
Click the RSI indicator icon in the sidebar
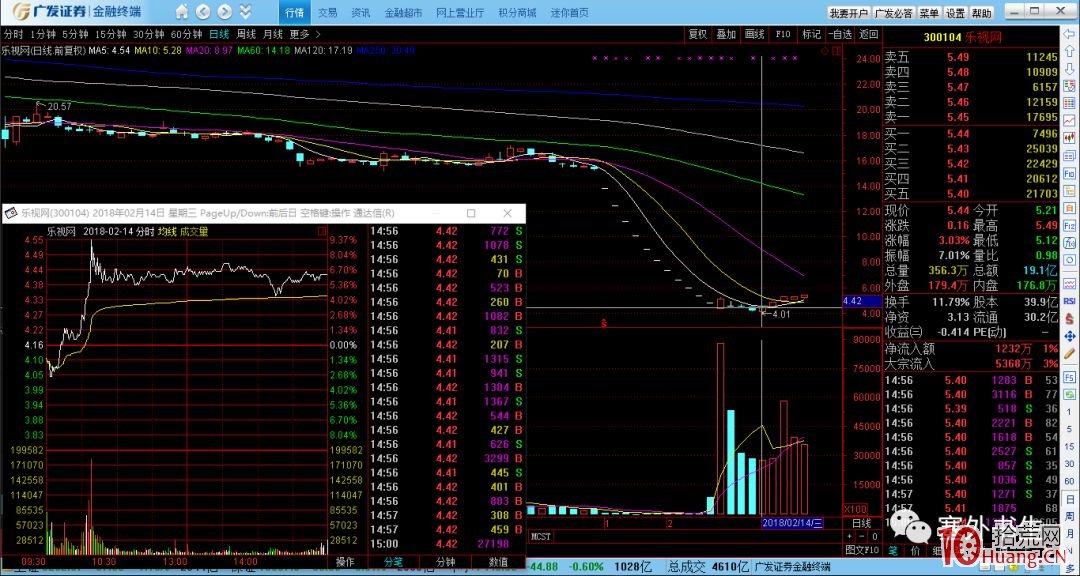click(1070, 301)
